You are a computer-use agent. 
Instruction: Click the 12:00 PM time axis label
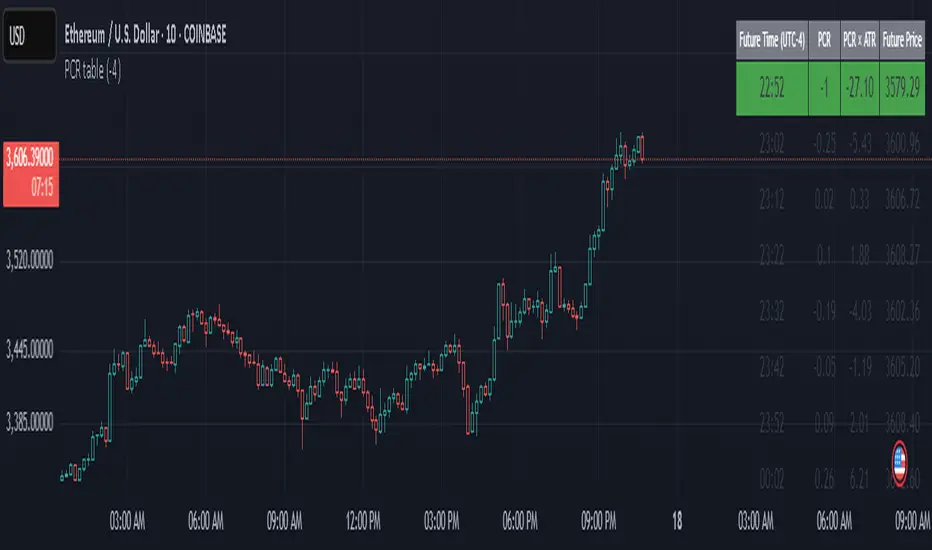click(363, 522)
